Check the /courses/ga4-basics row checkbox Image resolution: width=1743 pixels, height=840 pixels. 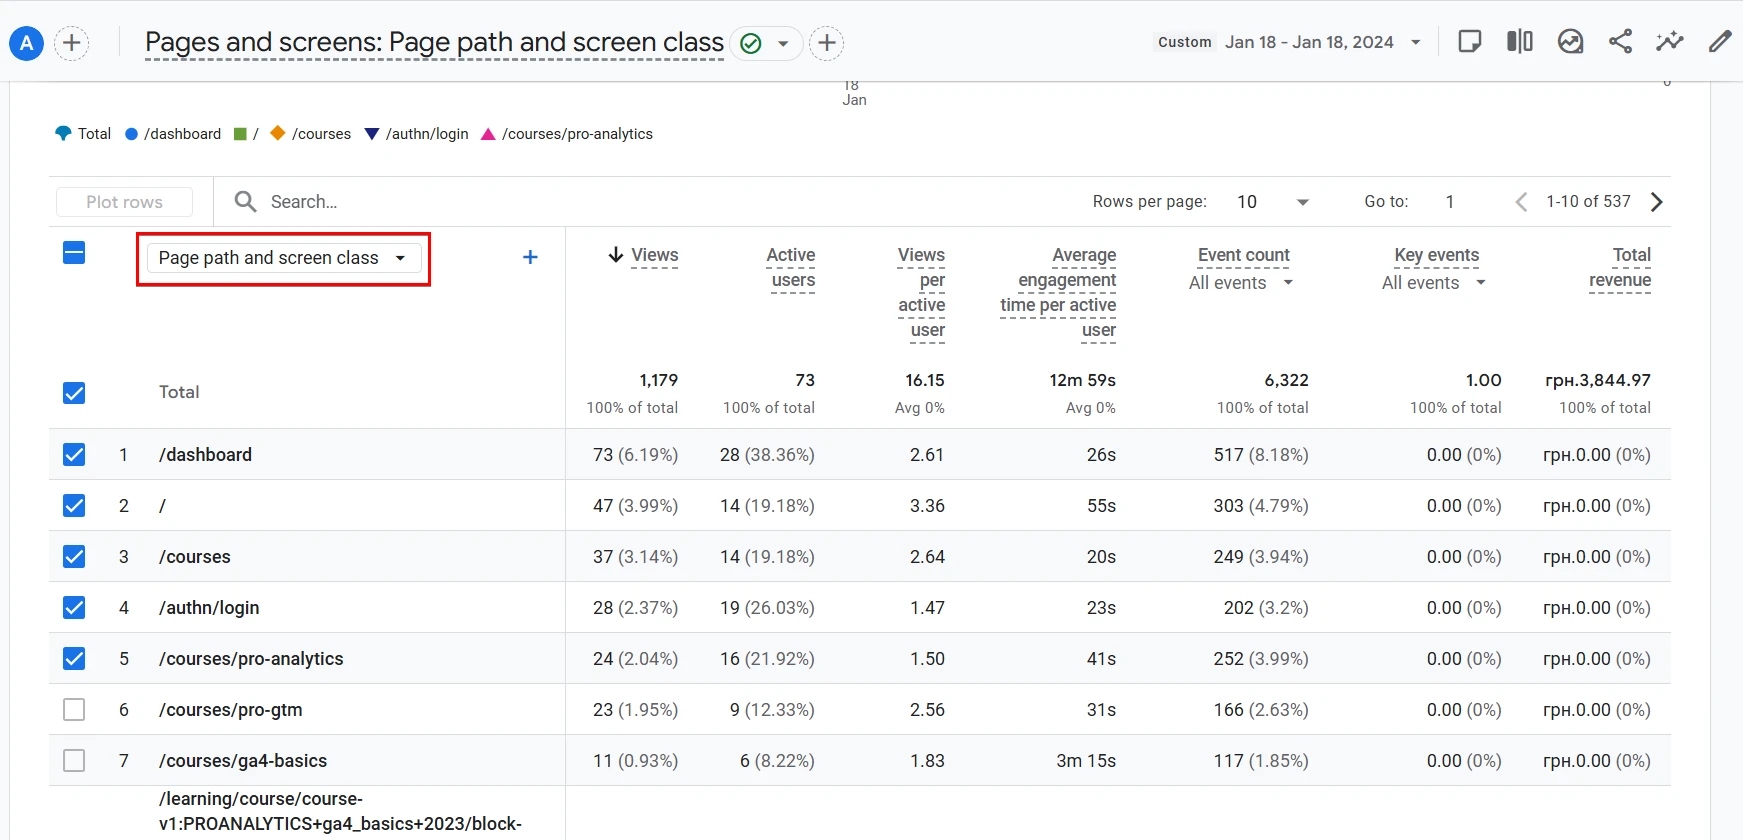coord(74,761)
